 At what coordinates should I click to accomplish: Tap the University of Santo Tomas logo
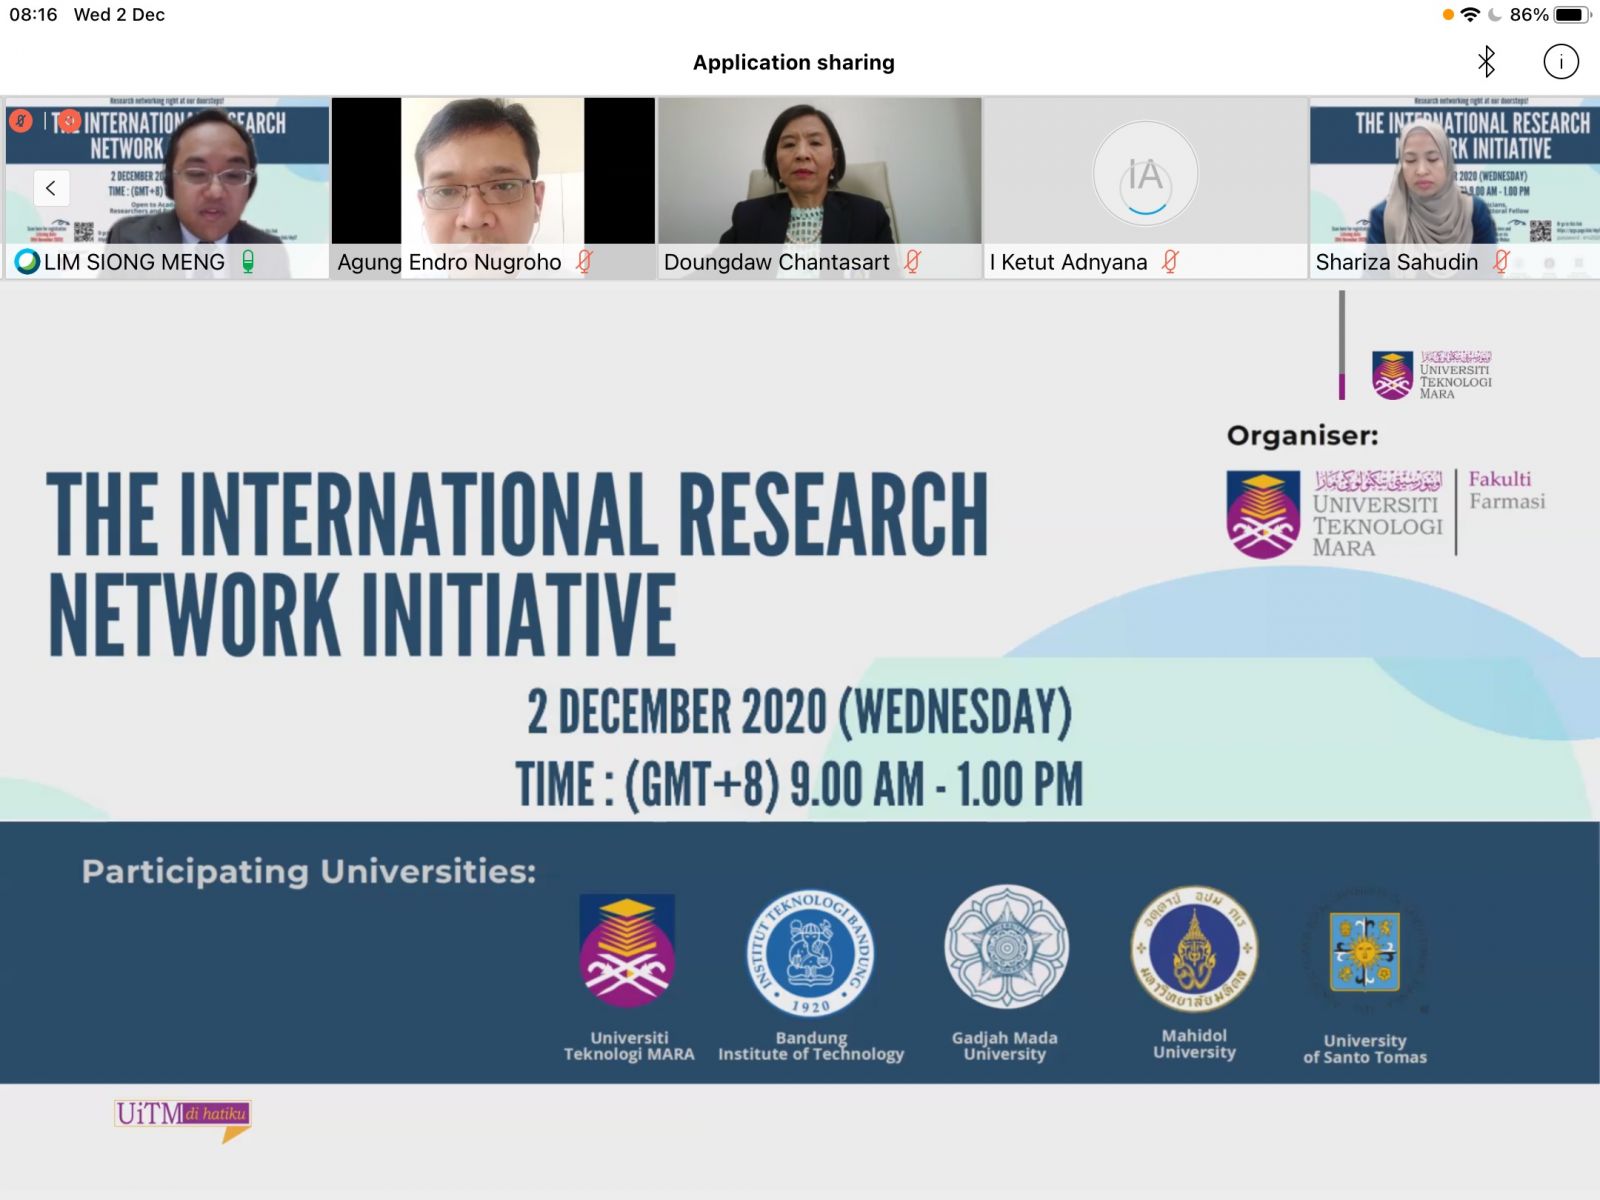point(1364,950)
